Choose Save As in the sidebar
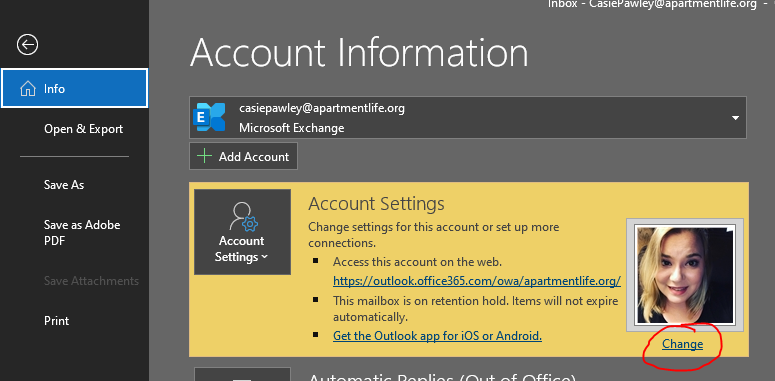Image resolution: width=775 pixels, height=381 pixels. coord(64,185)
